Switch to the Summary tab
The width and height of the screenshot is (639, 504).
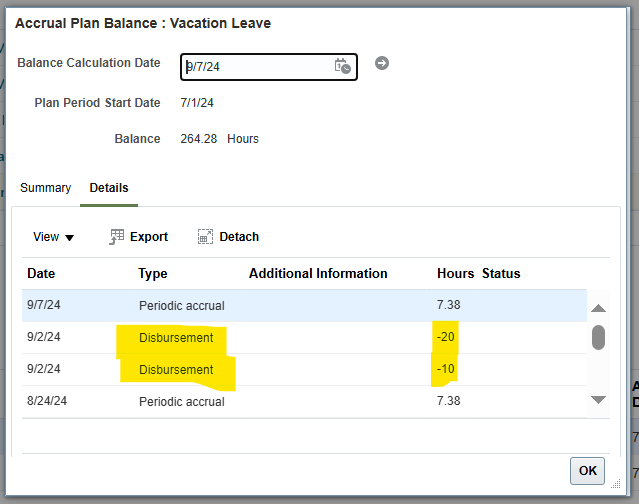[x=45, y=188]
